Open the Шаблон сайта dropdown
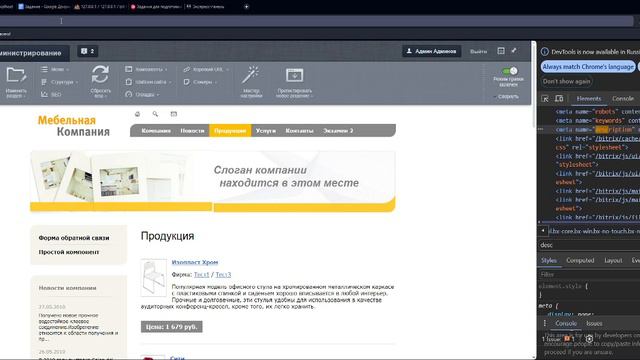 (x=148, y=82)
